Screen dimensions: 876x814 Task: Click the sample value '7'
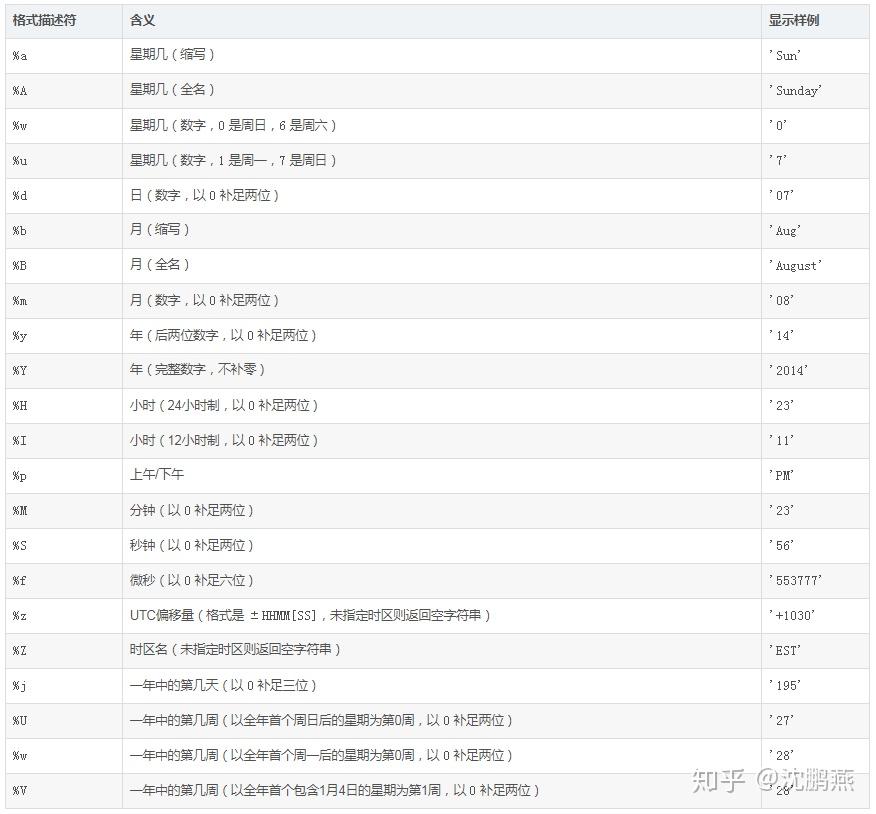pos(778,160)
